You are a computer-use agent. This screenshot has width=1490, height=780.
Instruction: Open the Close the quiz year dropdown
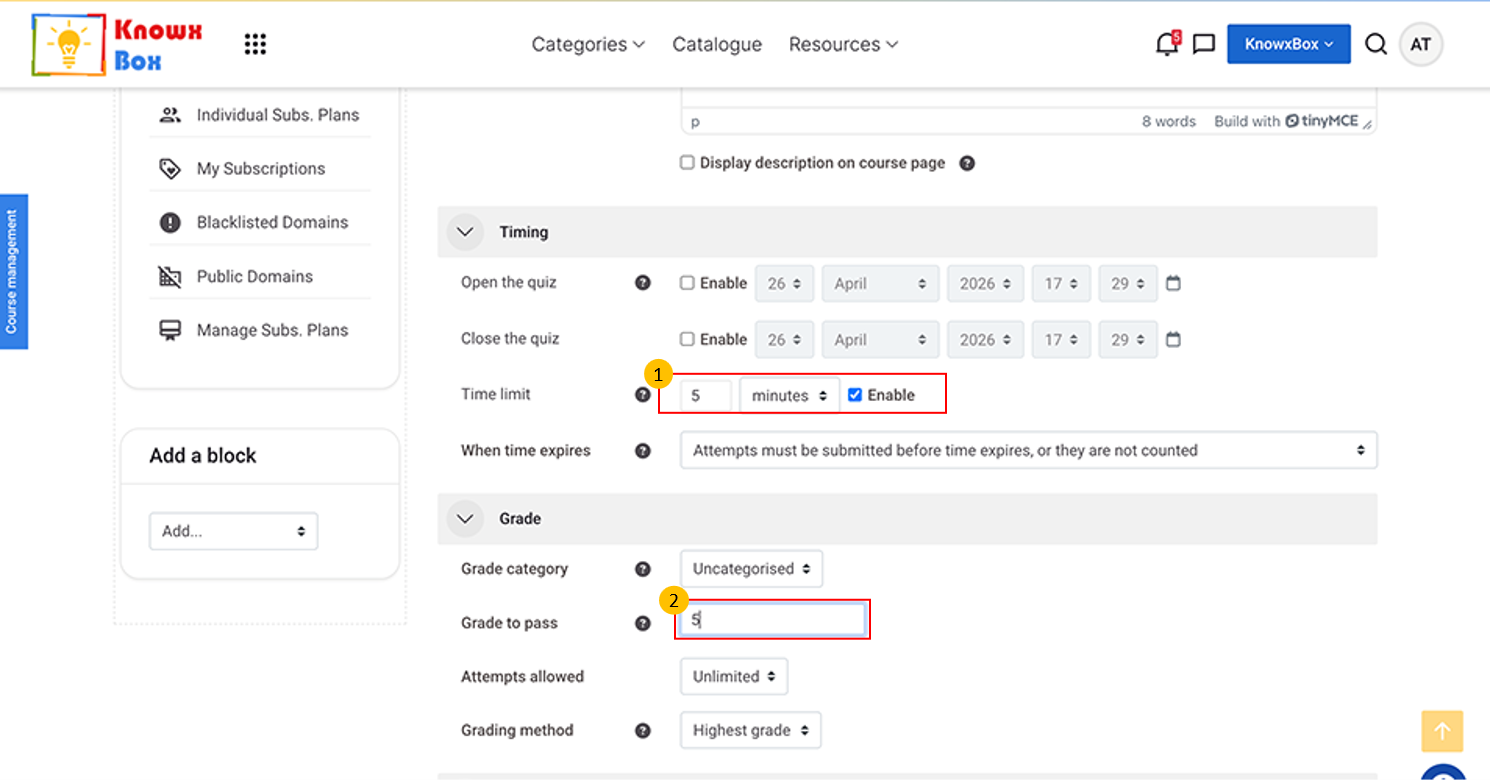(986, 339)
